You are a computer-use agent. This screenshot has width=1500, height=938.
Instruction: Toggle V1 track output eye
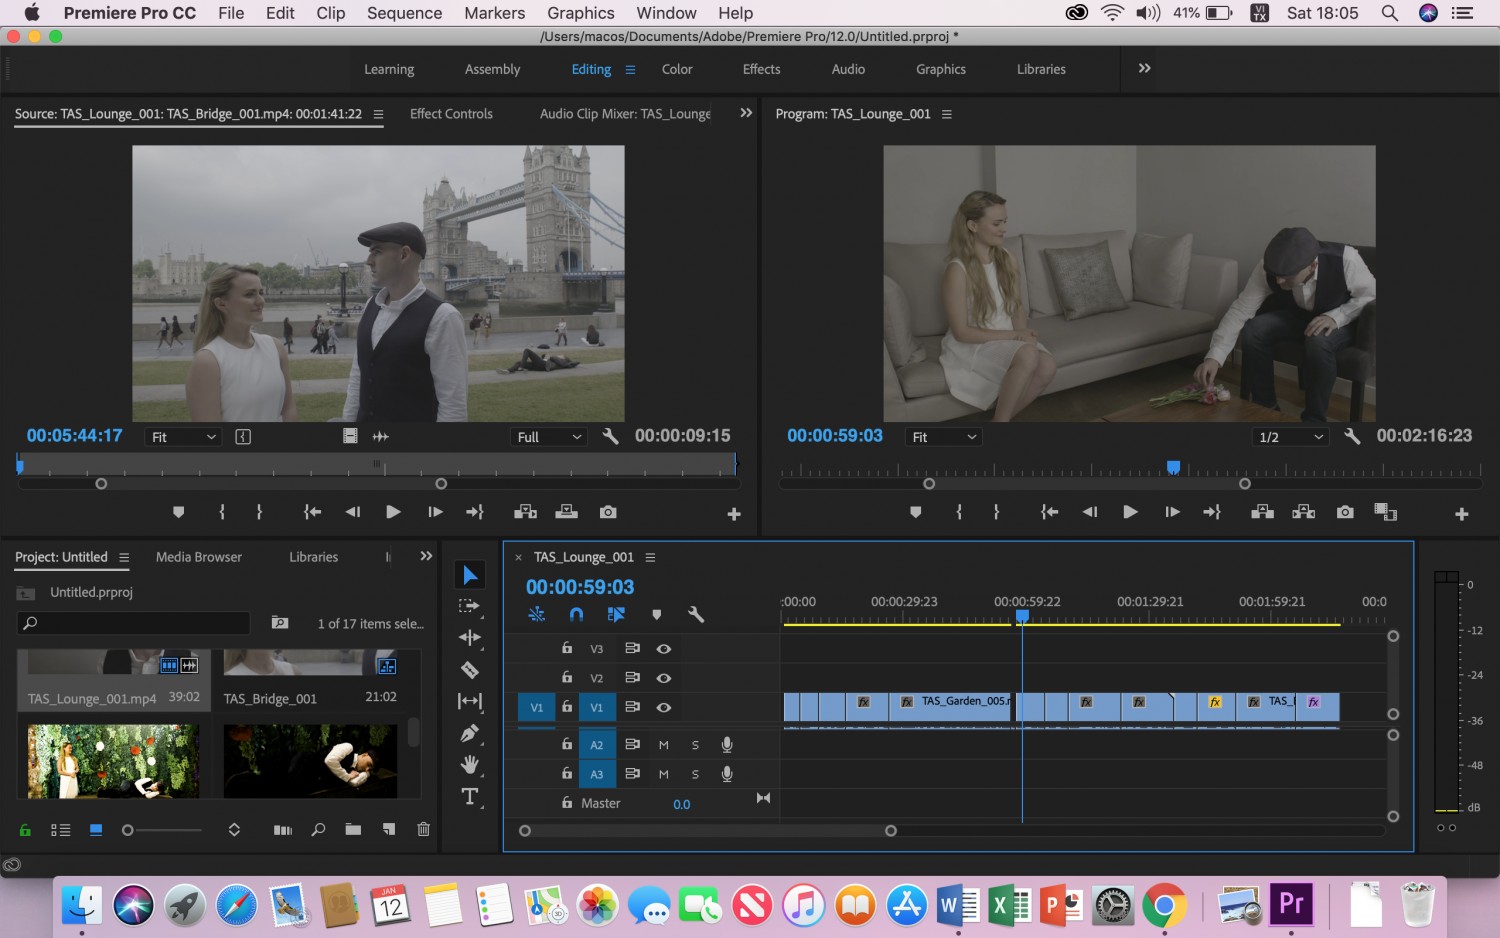coord(663,707)
